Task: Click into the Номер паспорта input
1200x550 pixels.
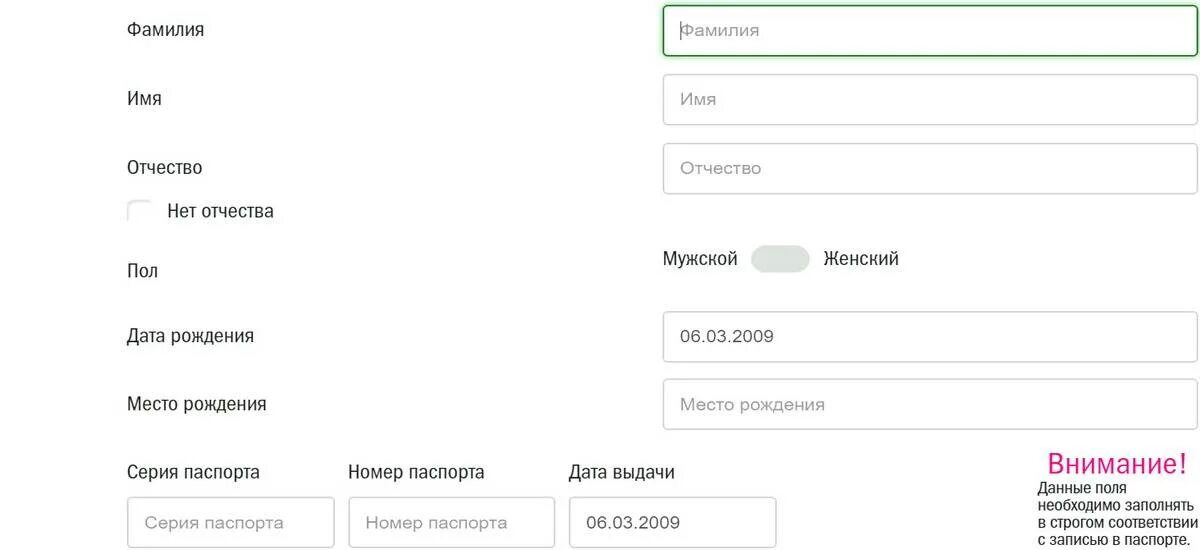Action: pos(451,522)
